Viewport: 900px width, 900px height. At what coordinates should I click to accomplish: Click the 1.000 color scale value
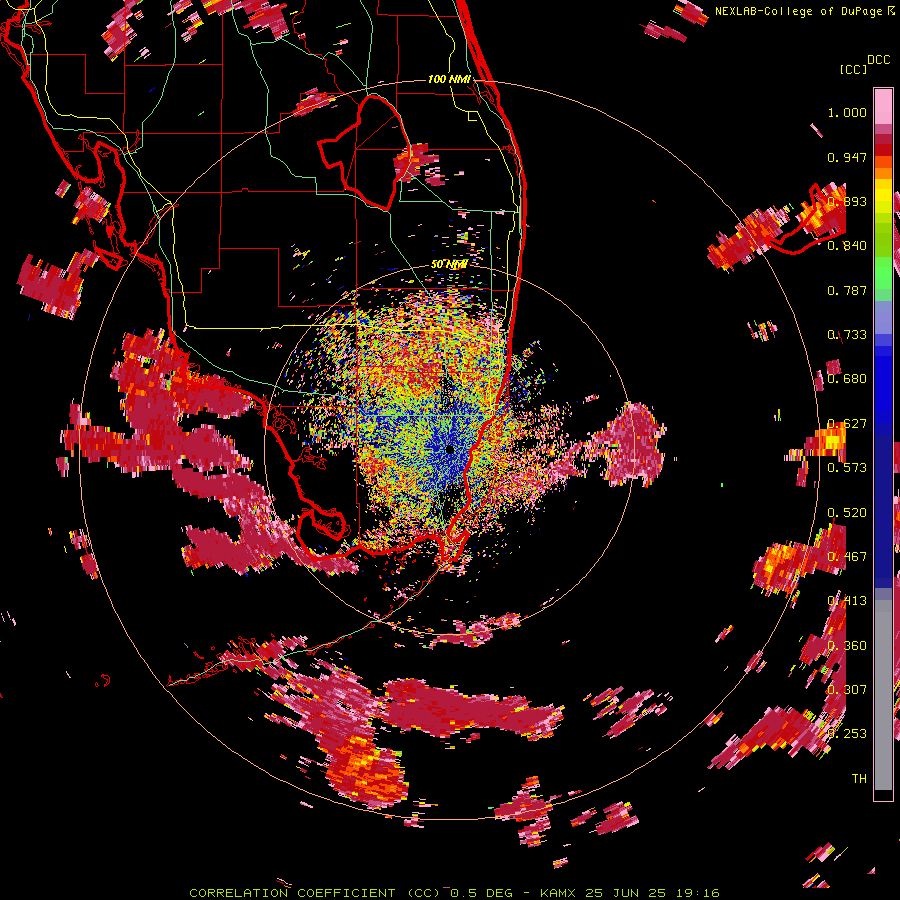(x=847, y=112)
